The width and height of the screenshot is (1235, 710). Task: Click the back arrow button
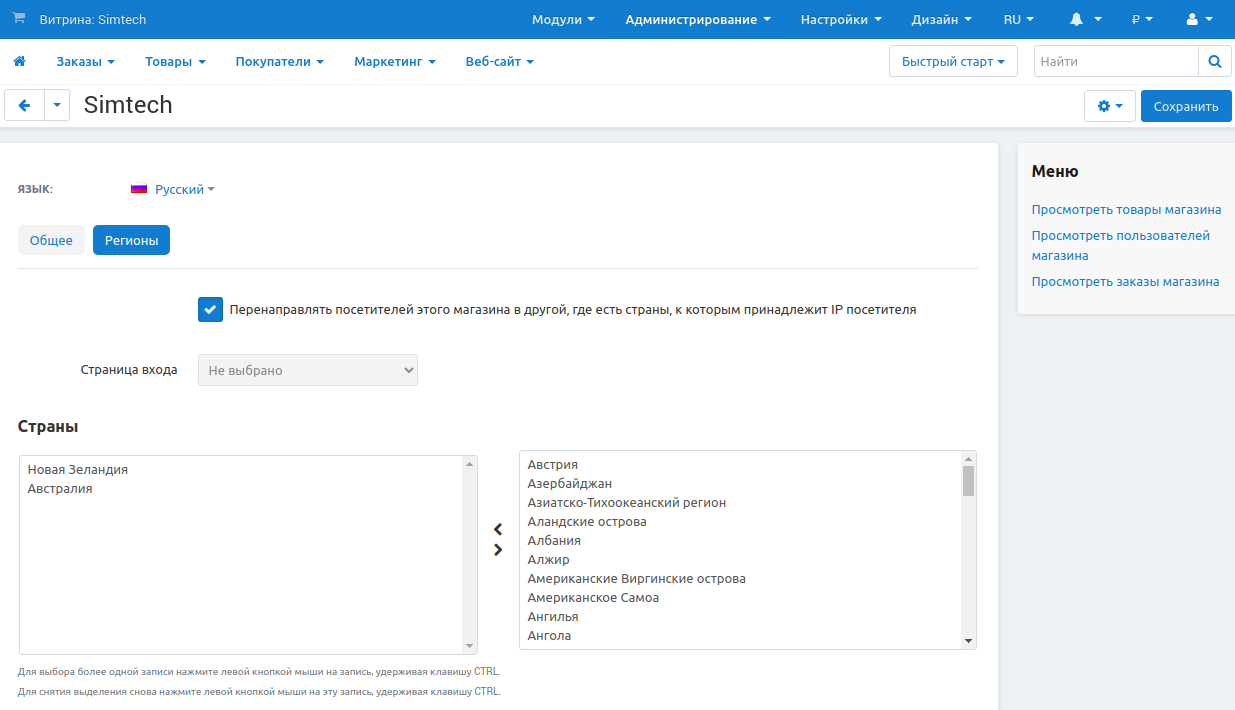pyautogui.click(x=25, y=106)
